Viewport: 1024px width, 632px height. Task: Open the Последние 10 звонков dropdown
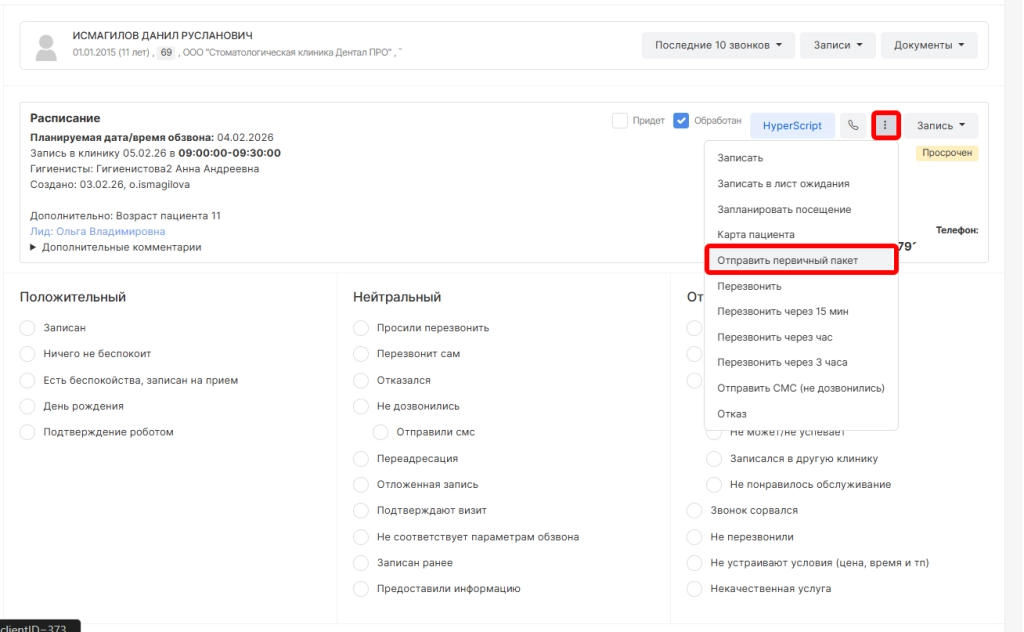718,45
